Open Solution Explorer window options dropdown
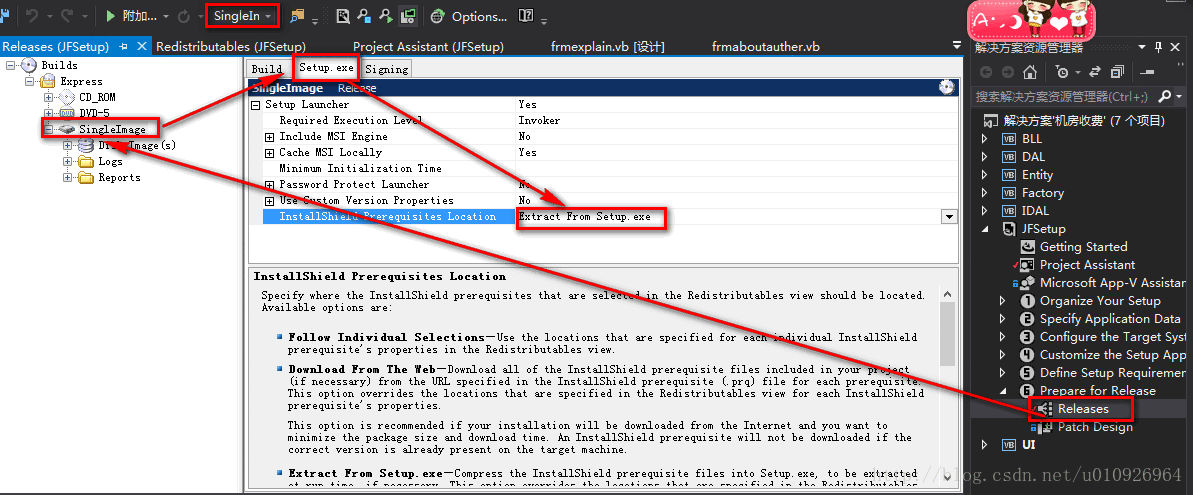The height and width of the screenshot is (495, 1193). (x=1143, y=48)
